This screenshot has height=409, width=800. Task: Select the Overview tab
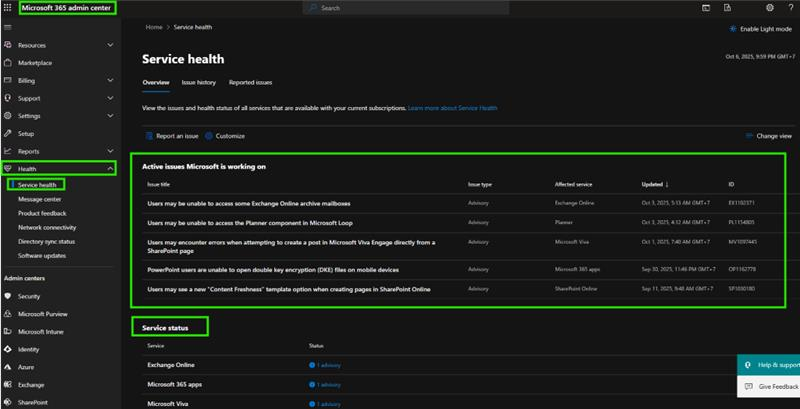coord(156,83)
